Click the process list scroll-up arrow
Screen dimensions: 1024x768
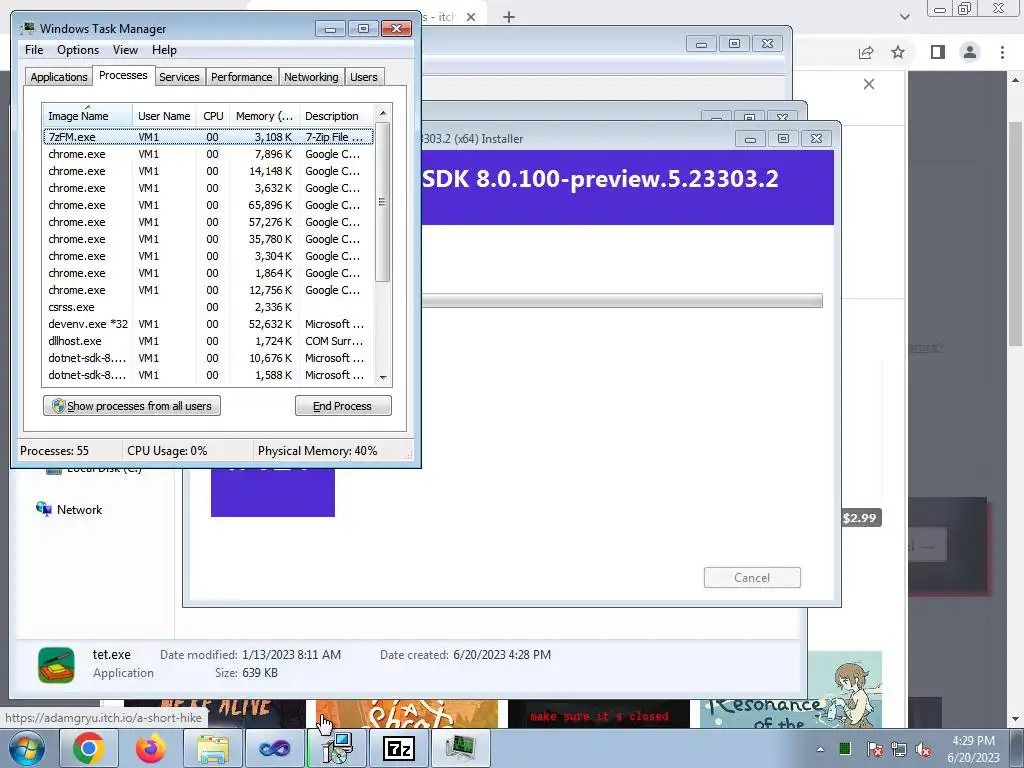383,113
